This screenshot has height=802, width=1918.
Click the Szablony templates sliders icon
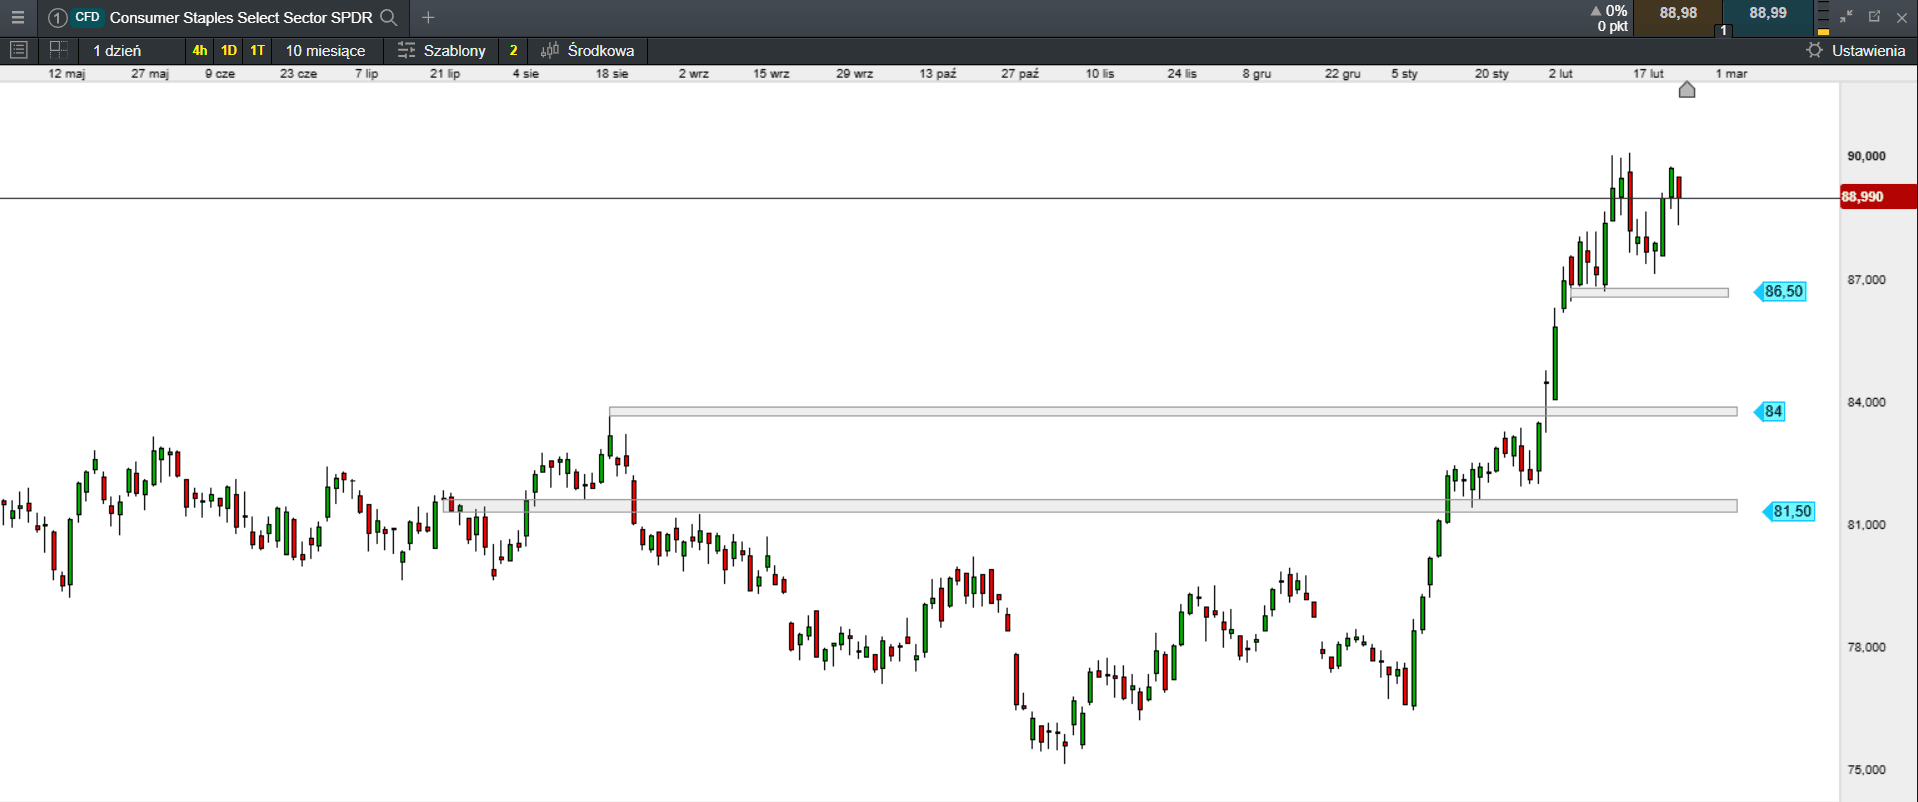406,50
